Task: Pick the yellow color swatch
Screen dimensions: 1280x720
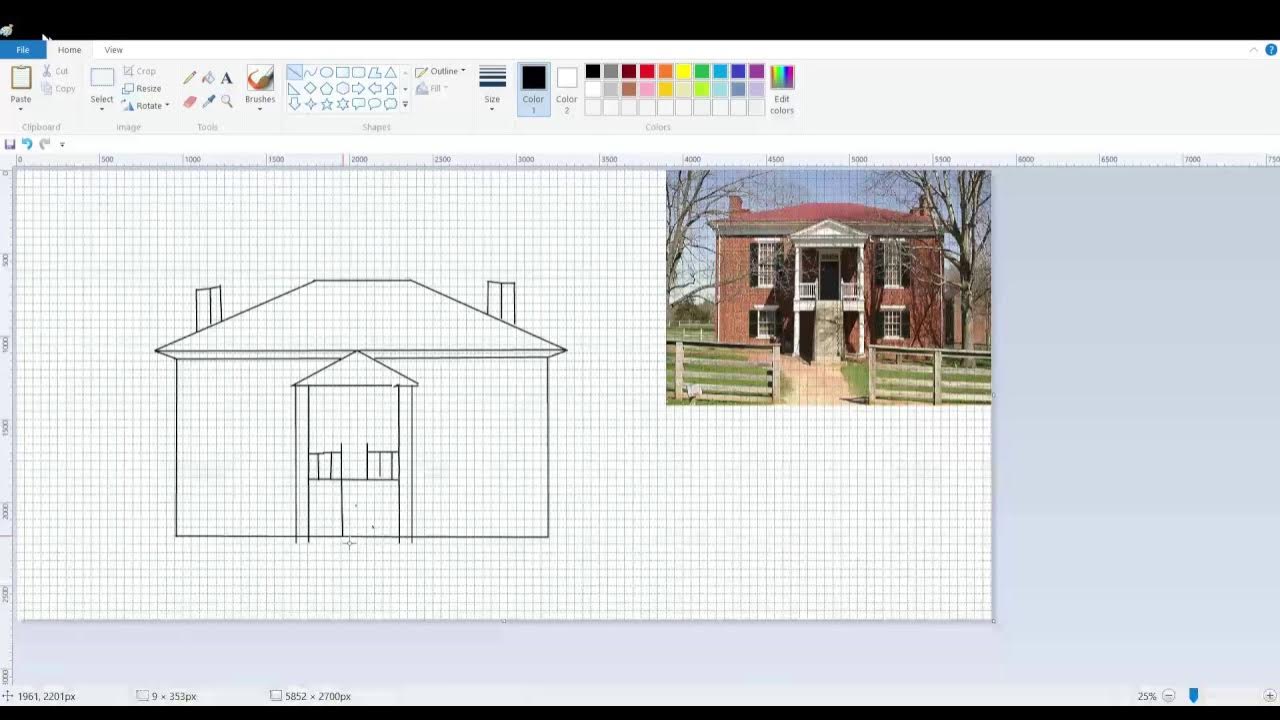Action: [x=683, y=71]
